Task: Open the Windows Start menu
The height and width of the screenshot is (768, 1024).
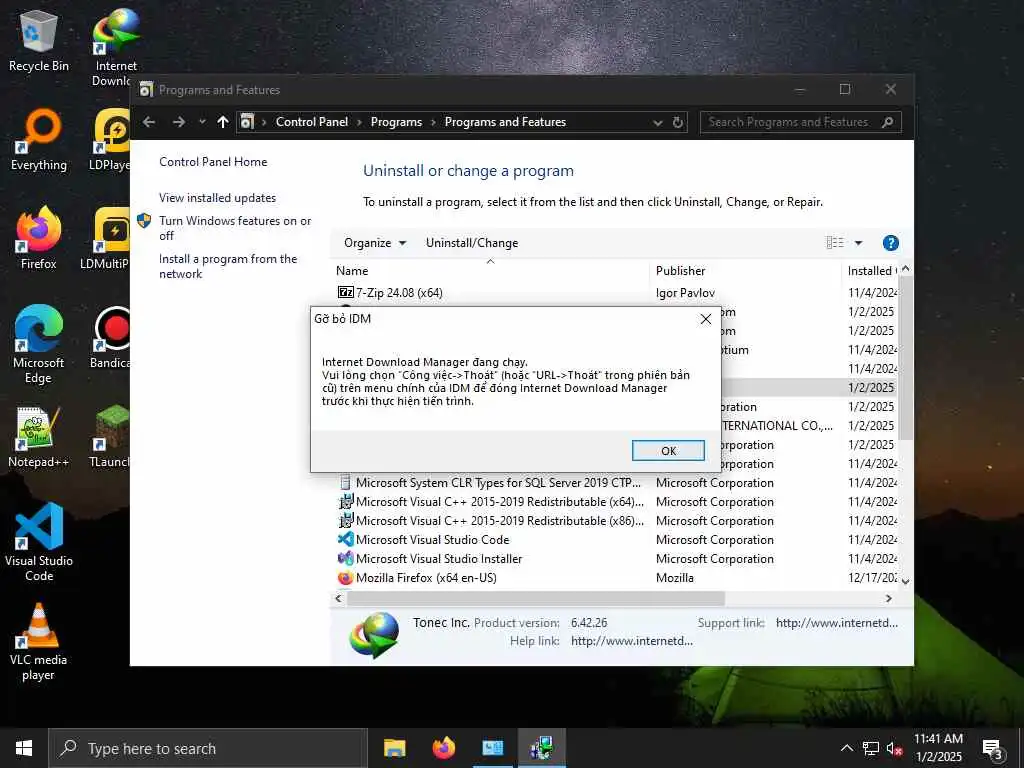Action: pyautogui.click(x=24, y=748)
